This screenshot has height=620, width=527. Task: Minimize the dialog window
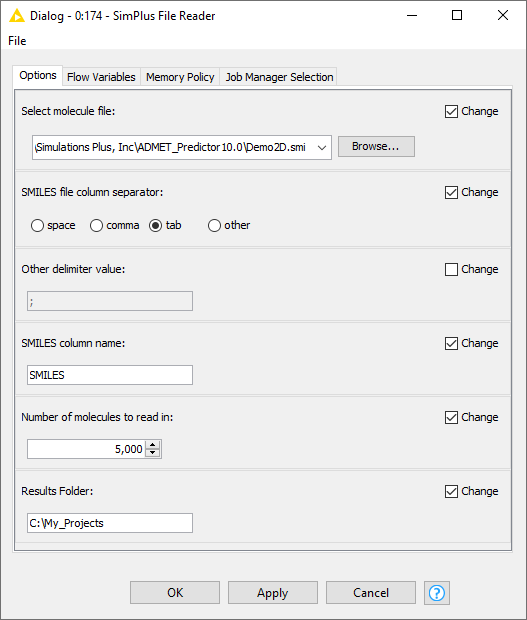tap(412, 16)
